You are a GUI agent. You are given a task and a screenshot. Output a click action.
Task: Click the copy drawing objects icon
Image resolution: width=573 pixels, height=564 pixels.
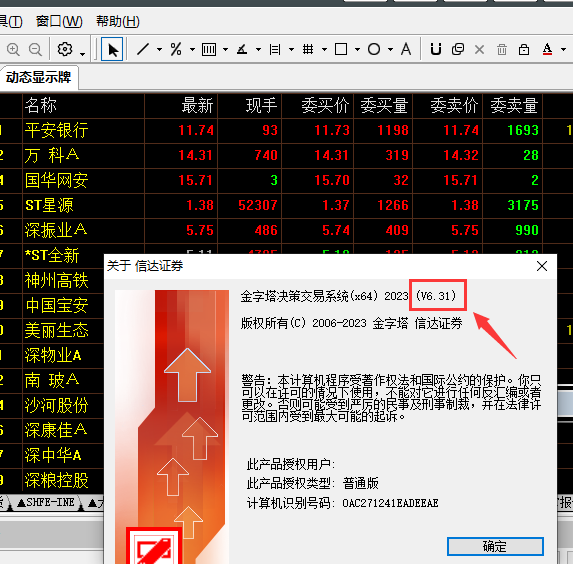tap(458, 49)
